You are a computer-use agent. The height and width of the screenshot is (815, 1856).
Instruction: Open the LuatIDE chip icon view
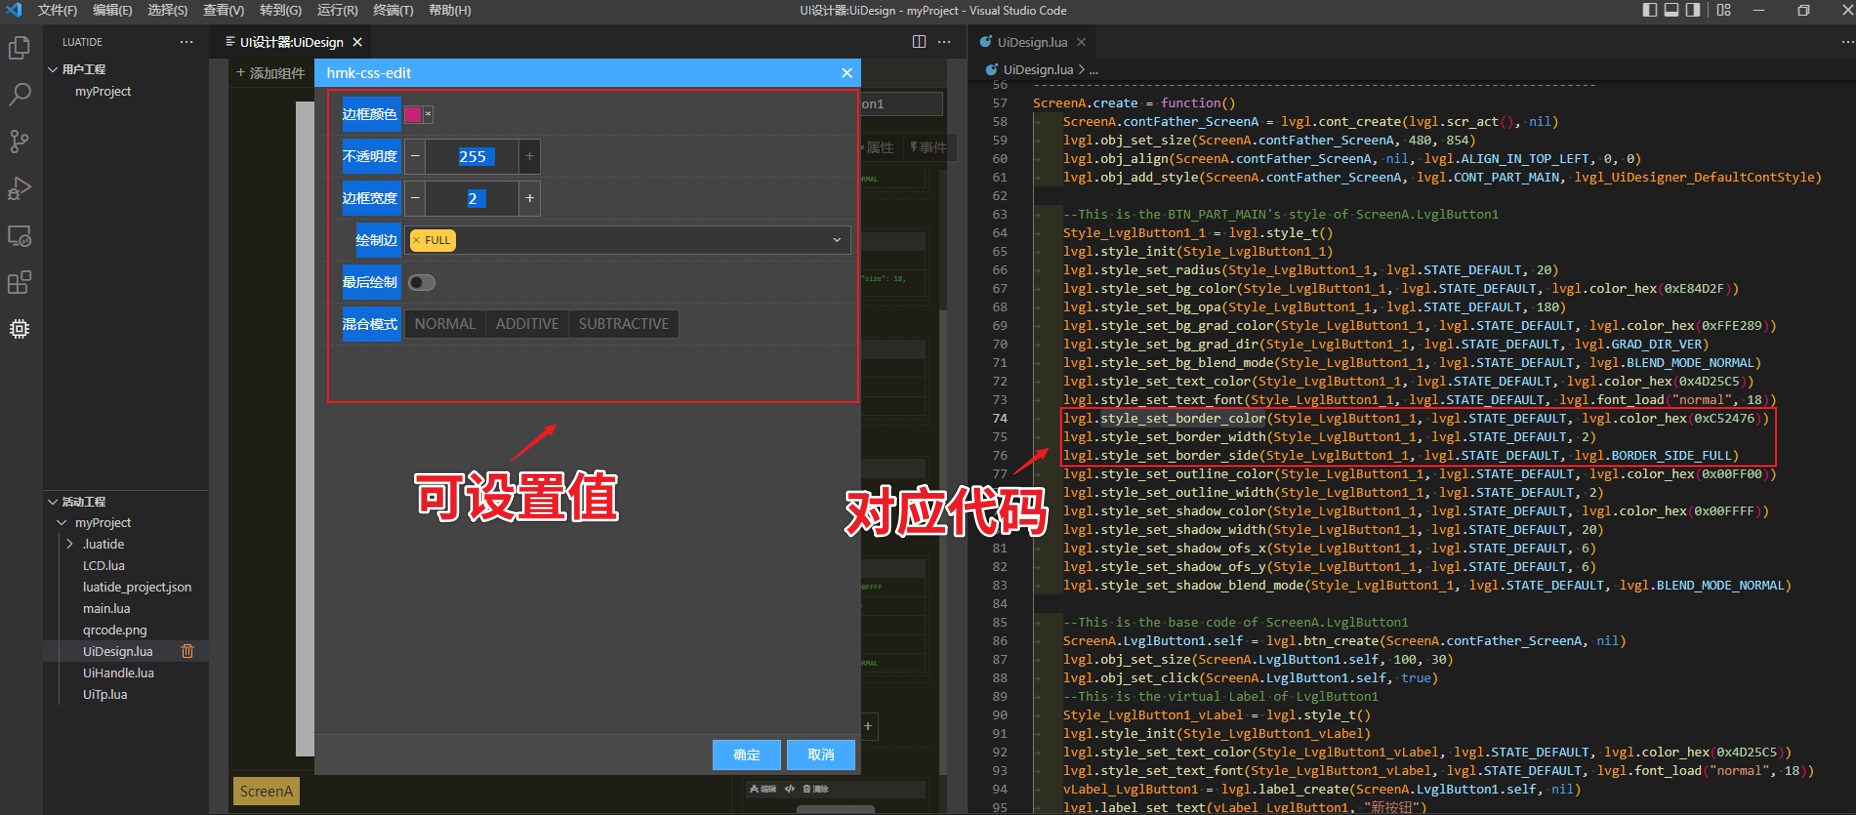point(19,329)
